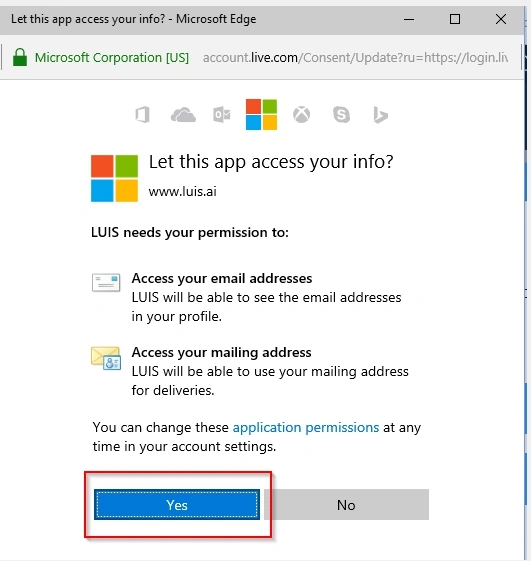Image resolution: width=531 pixels, height=561 pixels.
Task: Click the Outlook icon in the header strip
Action: (x=222, y=115)
